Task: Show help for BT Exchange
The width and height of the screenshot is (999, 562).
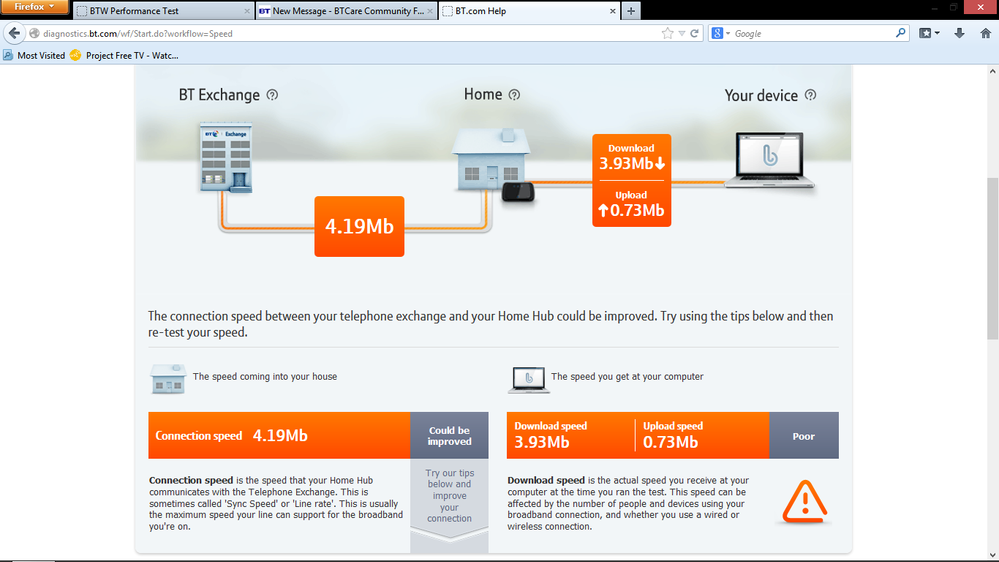Action: (x=272, y=95)
